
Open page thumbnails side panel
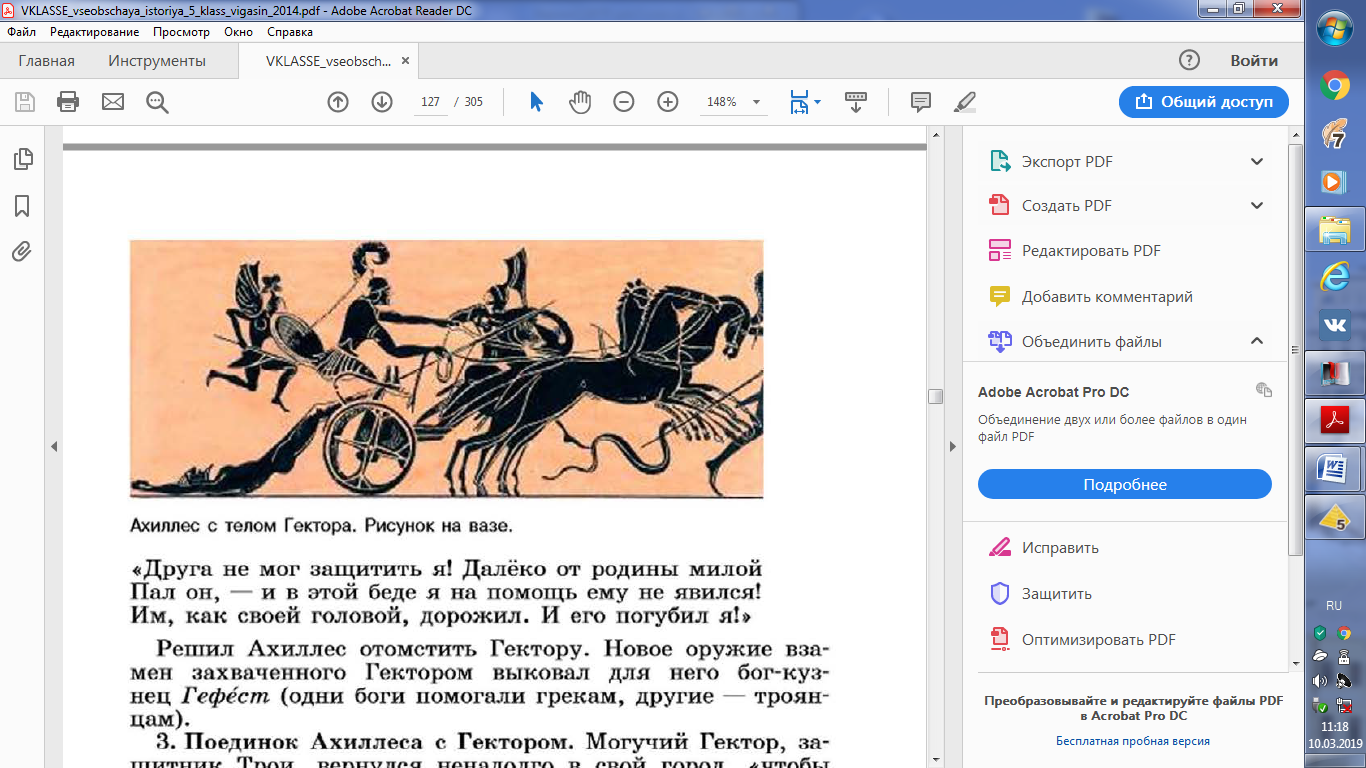click(22, 159)
